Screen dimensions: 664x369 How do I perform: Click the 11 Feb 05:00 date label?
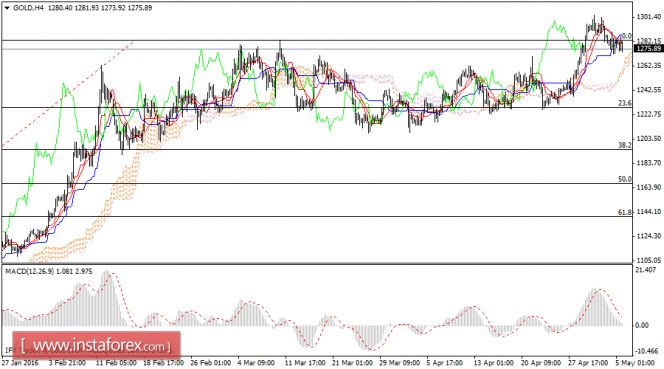click(x=116, y=363)
